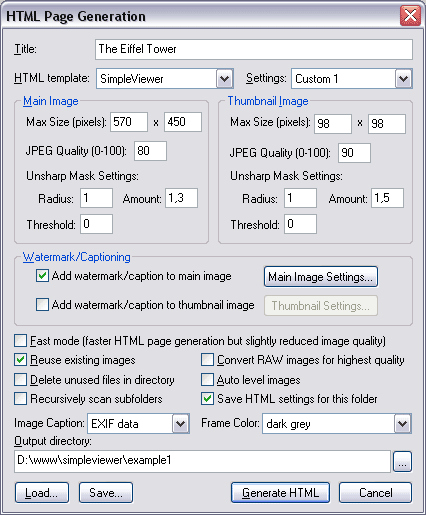Click the Save... button

pos(106,493)
